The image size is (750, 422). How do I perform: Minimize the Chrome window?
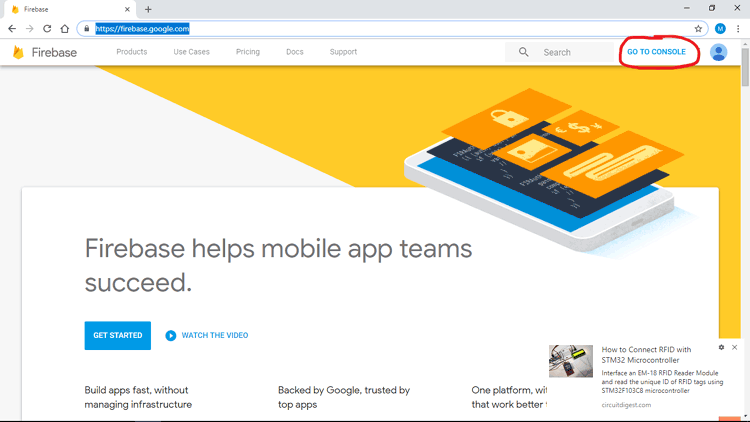[x=686, y=8]
